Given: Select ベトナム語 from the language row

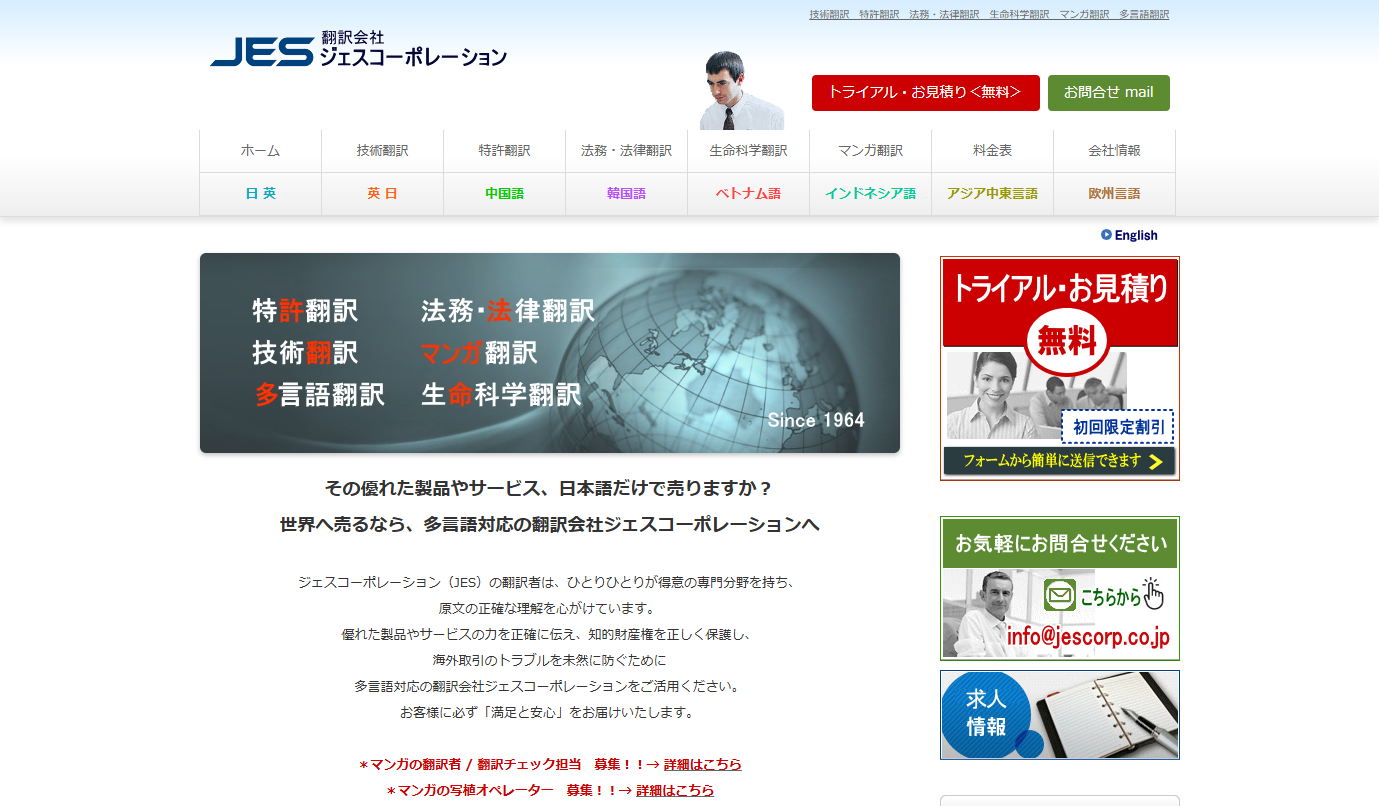Looking at the screenshot, I should pyautogui.click(x=748, y=193).
